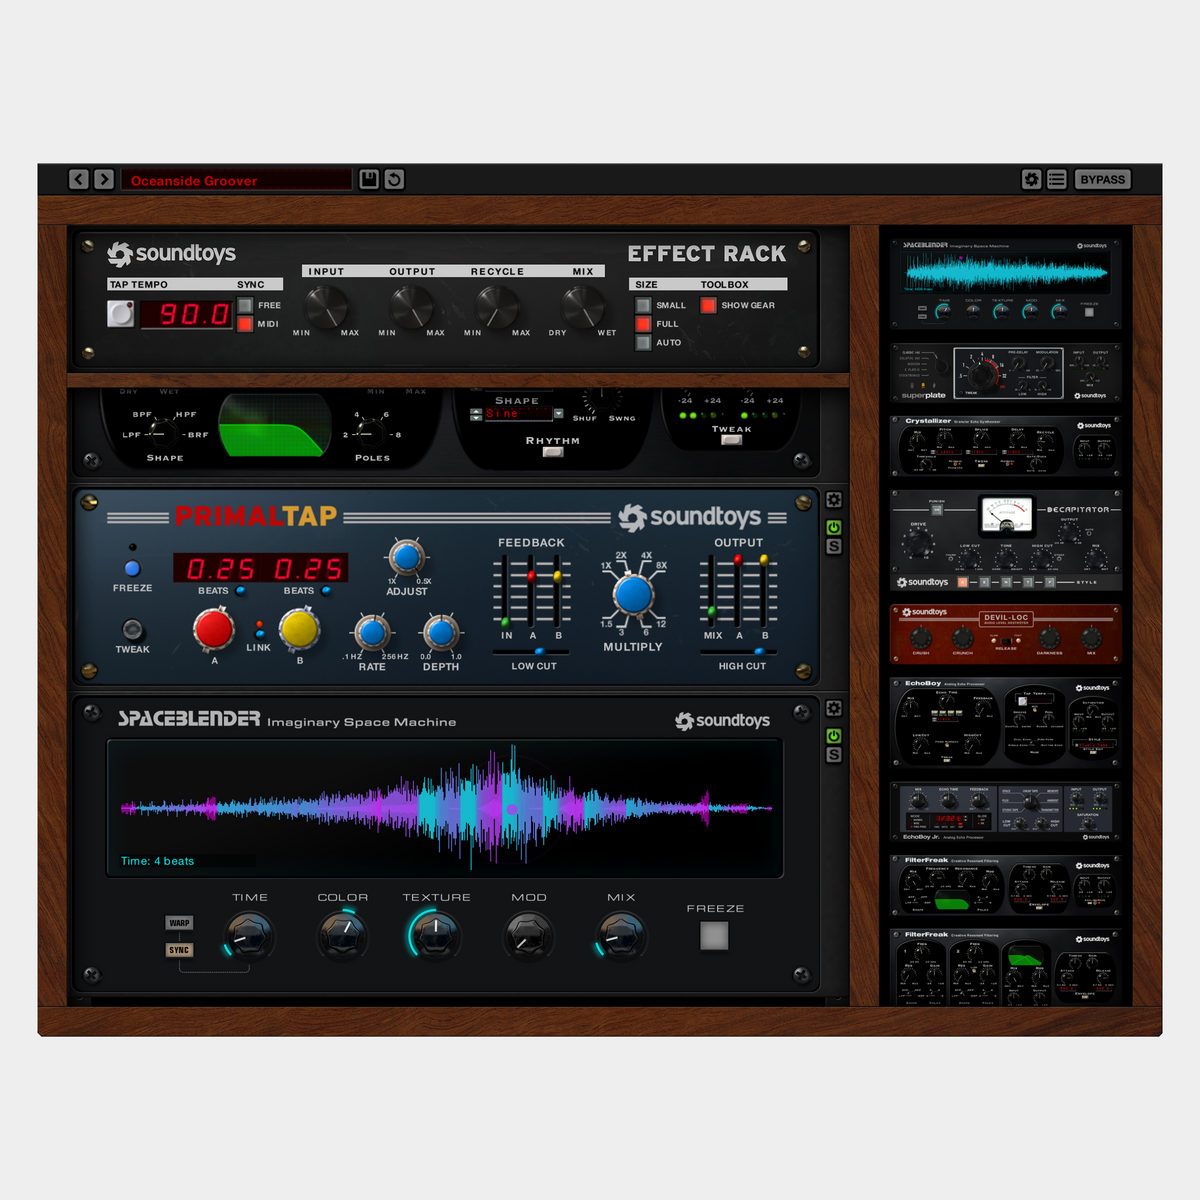This screenshot has width=1200, height=1200.
Task: Click the Tweak button in the filter plugin
Action: coord(732,440)
